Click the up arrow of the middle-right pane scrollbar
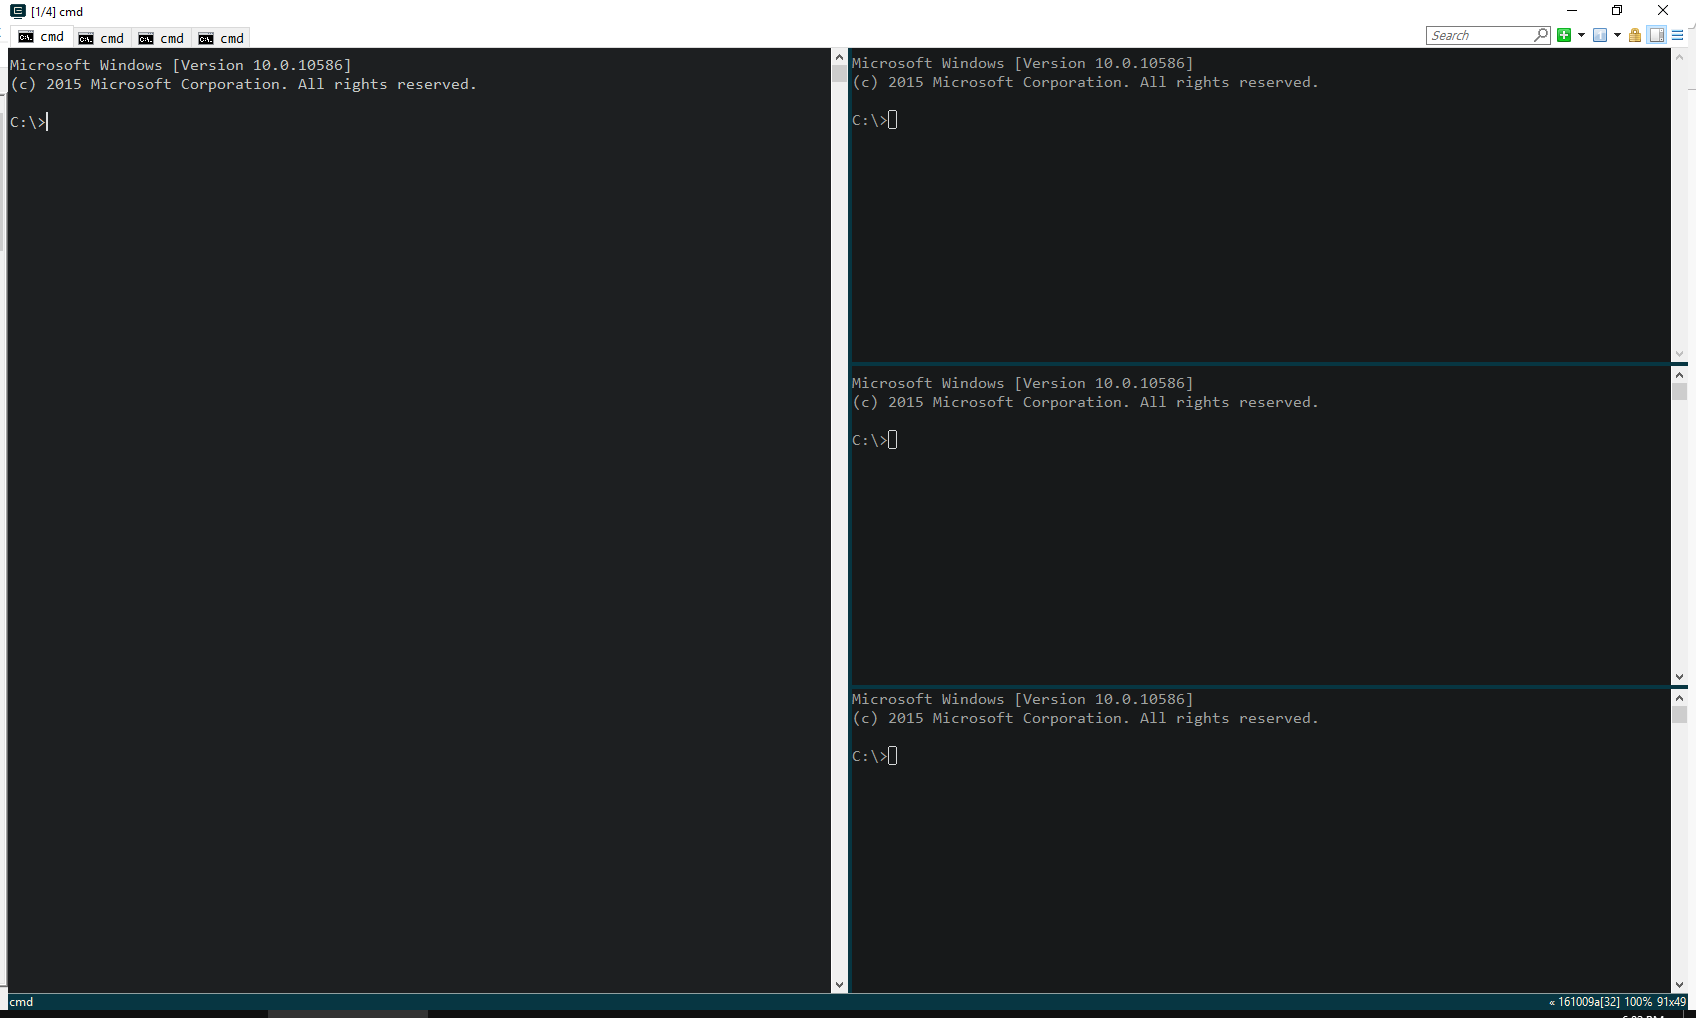The width and height of the screenshot is (1696, 1018). point(1679,375)
